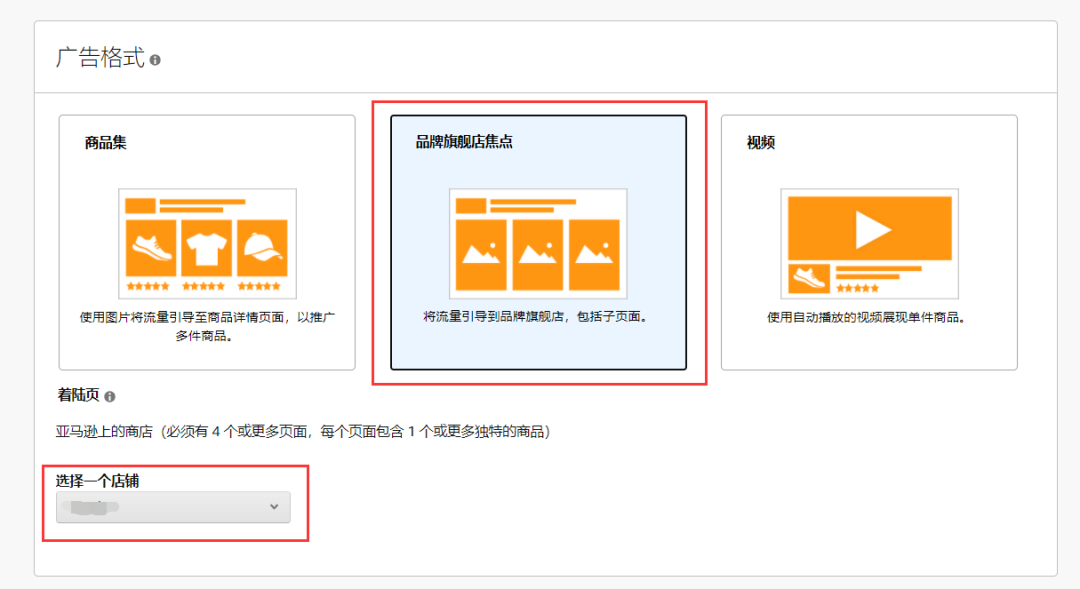Click the middle image panel in 品牌旗舰店焦点 illustration
This screenshot has height=589, width=1080.
(540, 251)
